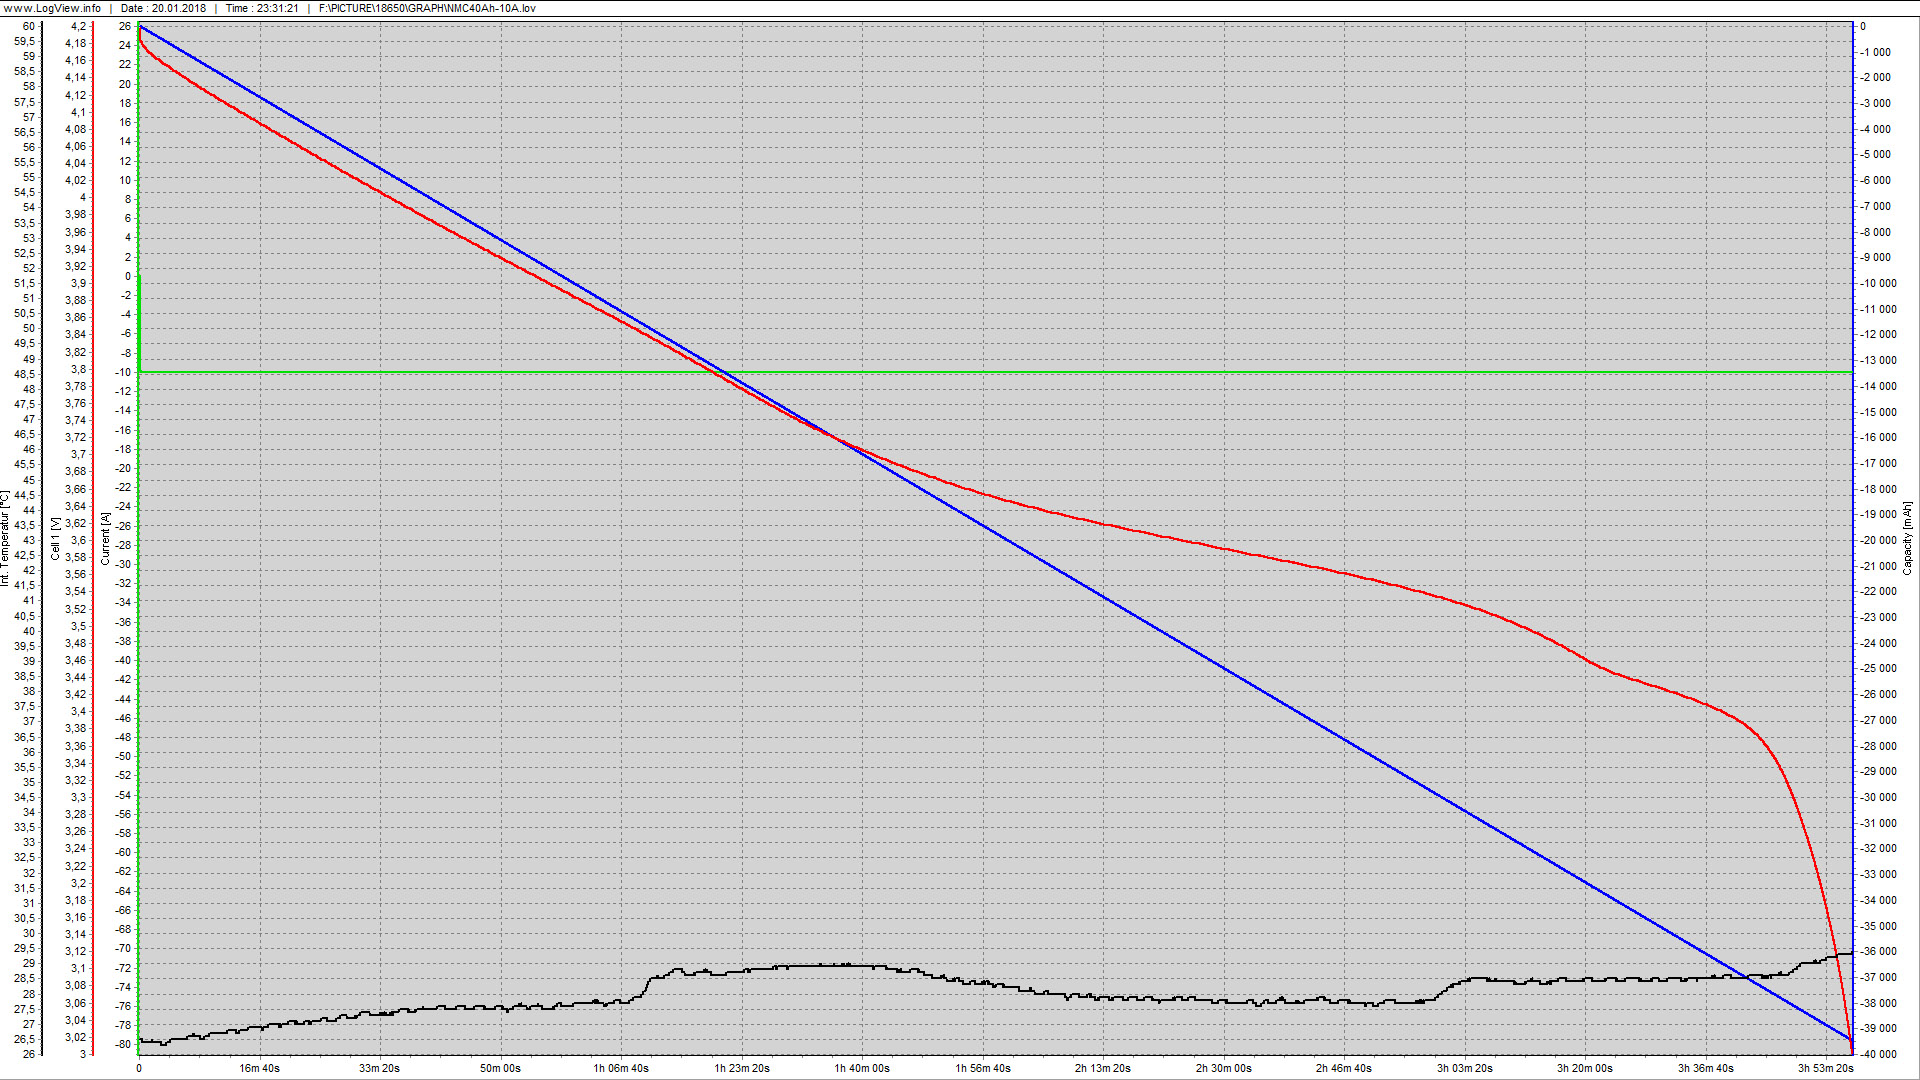This screenshot has height=1080, width=1920.
Task: Click the 2h 13m 20s time axis label
Action: pos(1103,1068)
